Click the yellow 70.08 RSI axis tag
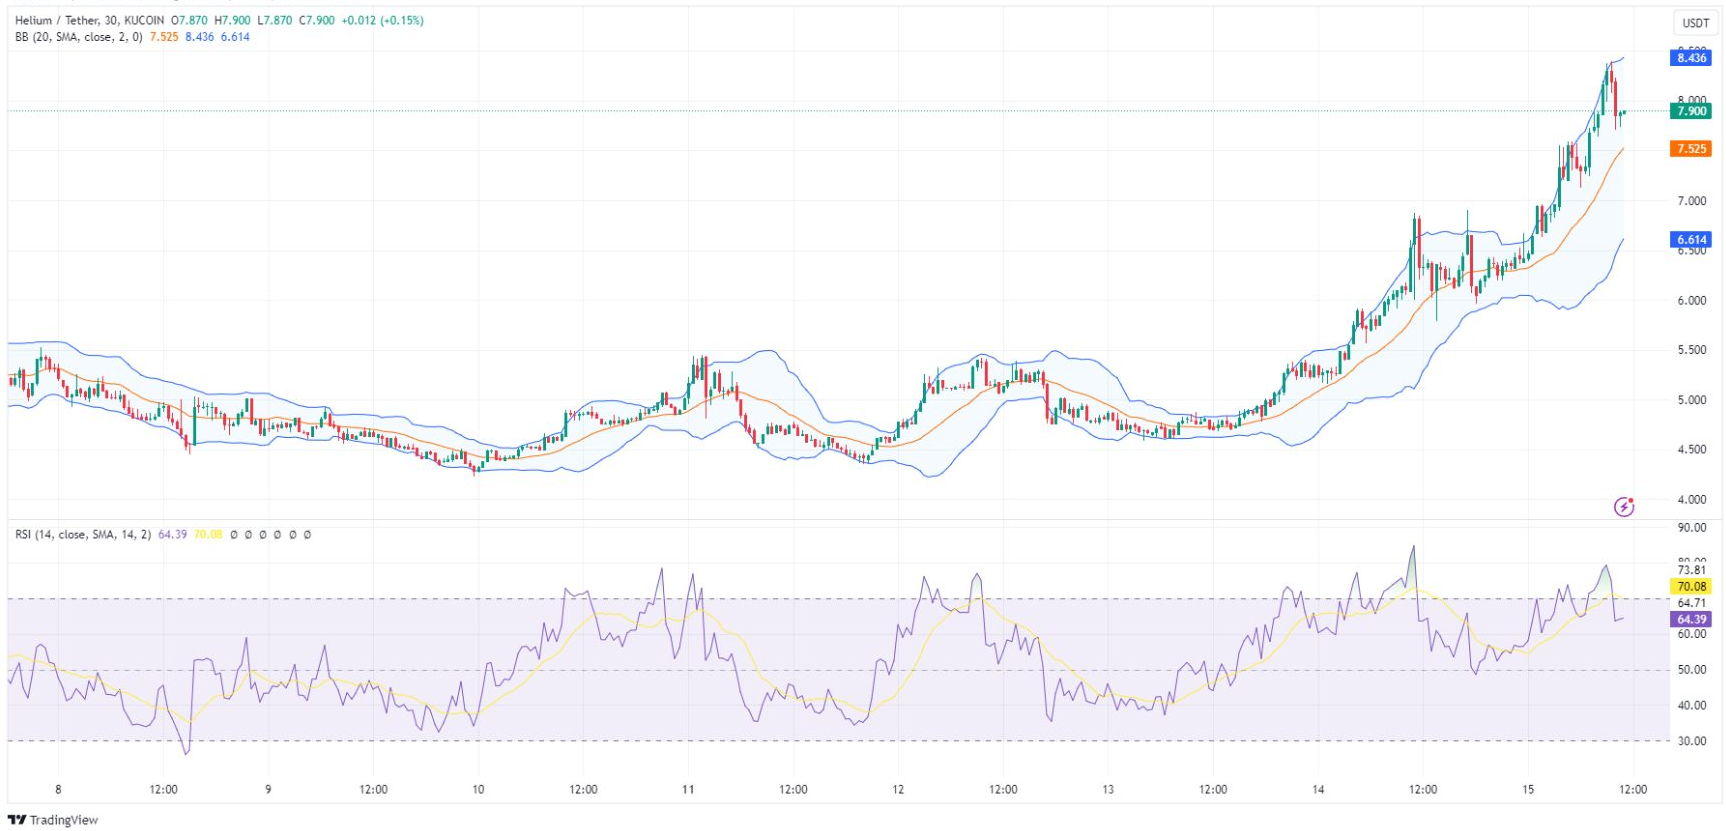Viewport: 1726px width, 831px height. point(1691,587)
